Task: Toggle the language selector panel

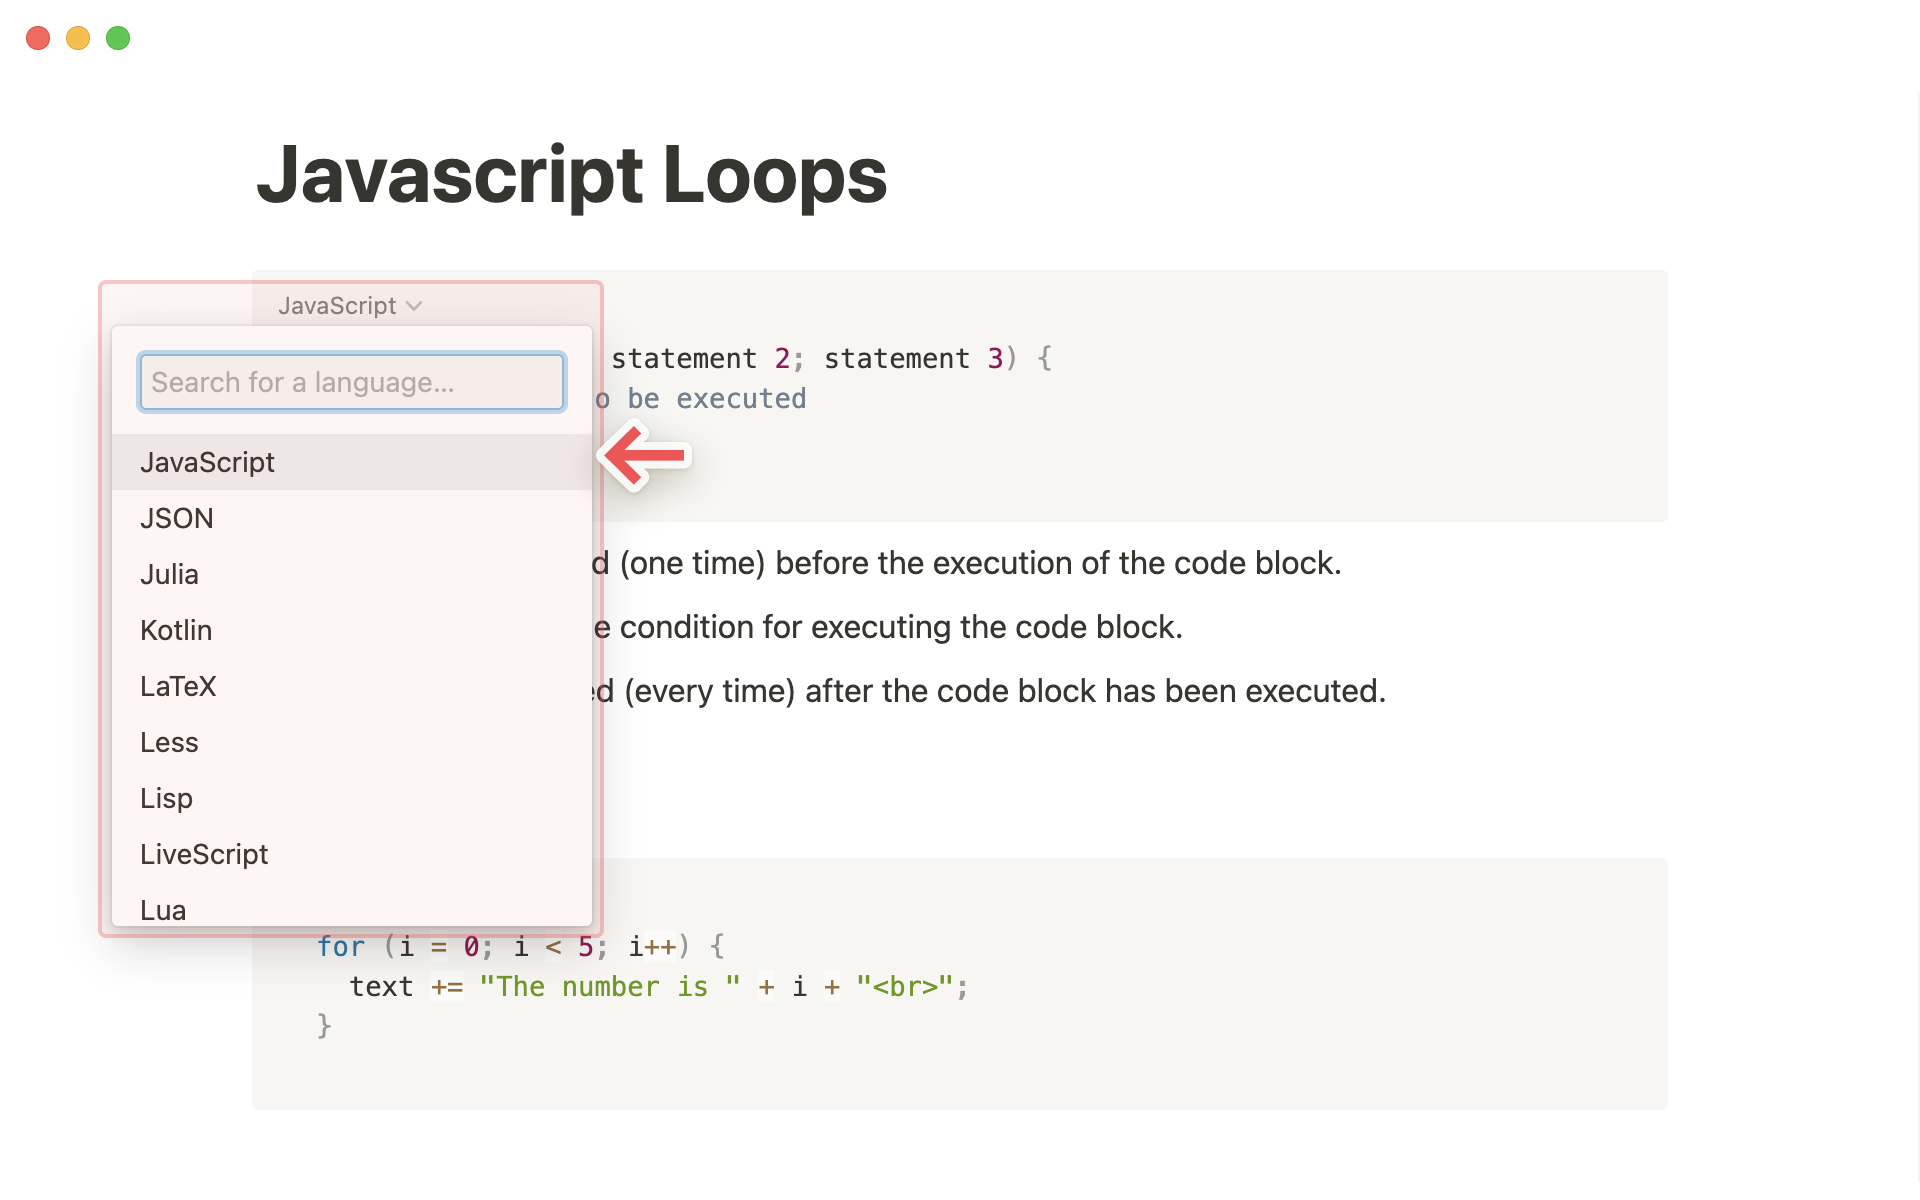Action: tap(350, 306)
